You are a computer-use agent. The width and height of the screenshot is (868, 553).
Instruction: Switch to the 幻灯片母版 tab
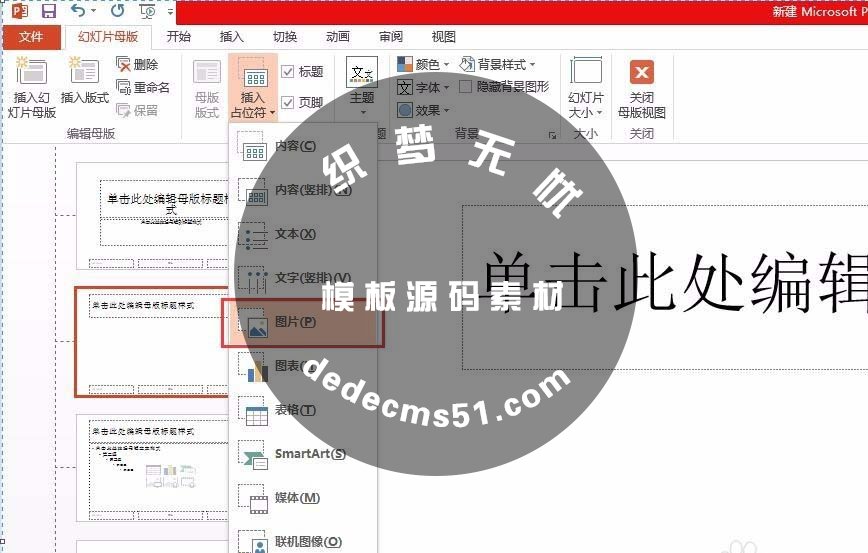[x=108, y=37]
